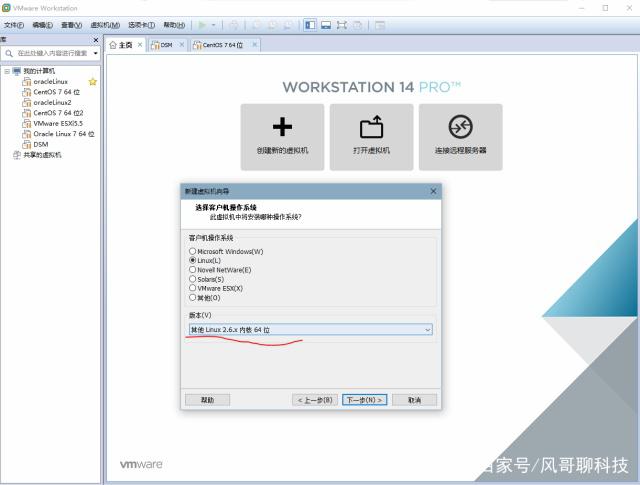Viewport: 640px width, 485px height.
Task: Click the create new virtual machine plus icon
Action: coord(282,127)
